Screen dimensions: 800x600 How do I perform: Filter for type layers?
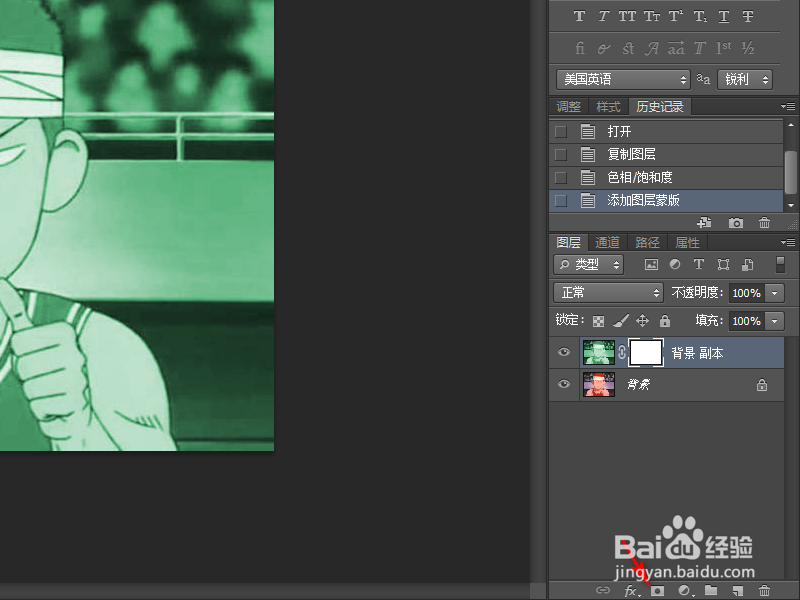699,265
